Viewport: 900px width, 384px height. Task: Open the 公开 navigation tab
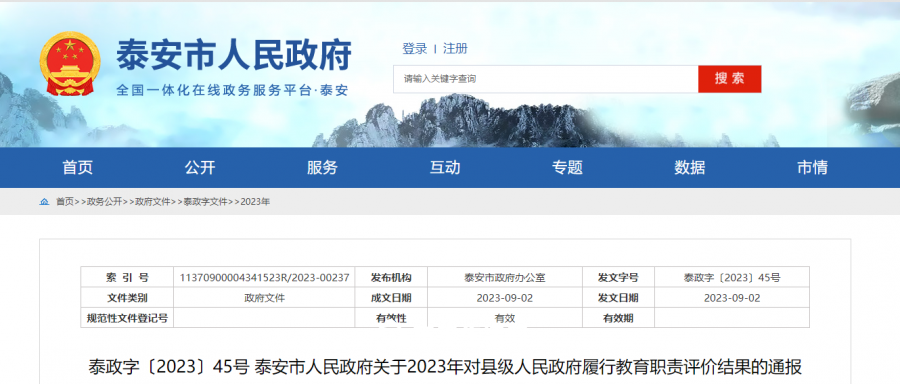[200, 168]
